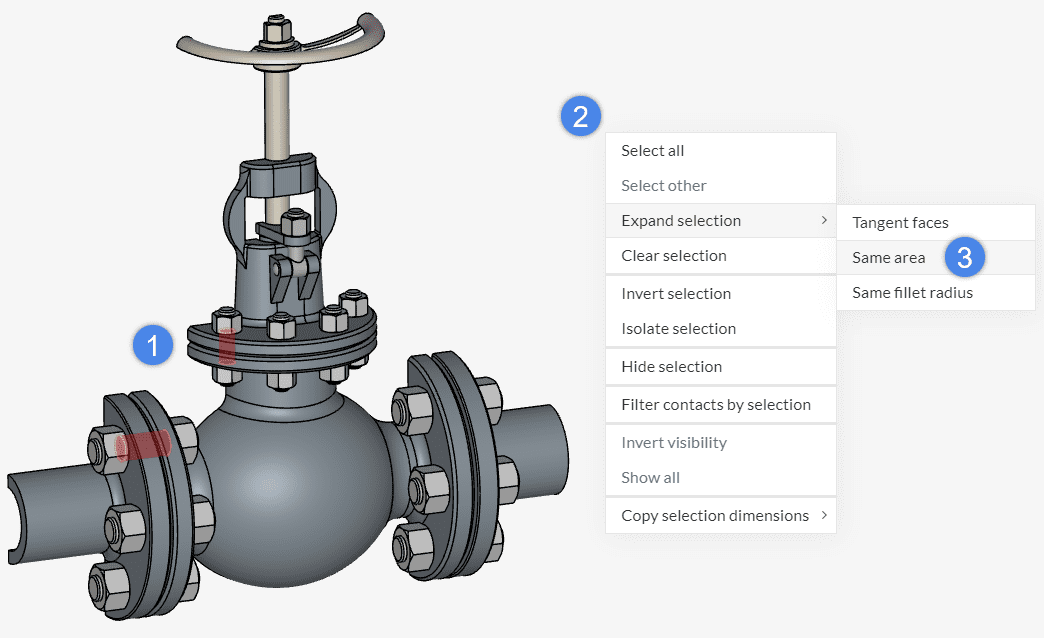The image size is (1044, 638).
Task: Expand the arrow beside 'Copy selection dimensions'
Action: [x=823, y=516]
